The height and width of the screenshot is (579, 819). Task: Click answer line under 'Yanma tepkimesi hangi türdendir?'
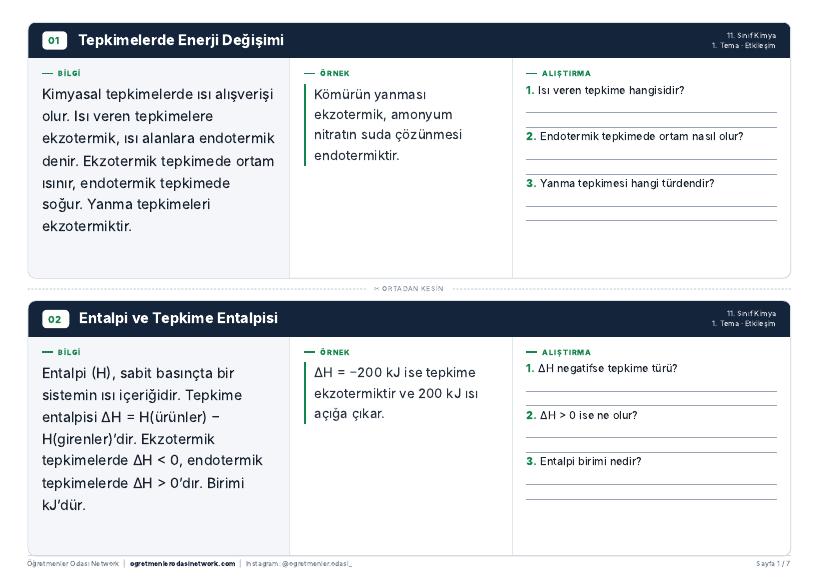coord(651,206)
